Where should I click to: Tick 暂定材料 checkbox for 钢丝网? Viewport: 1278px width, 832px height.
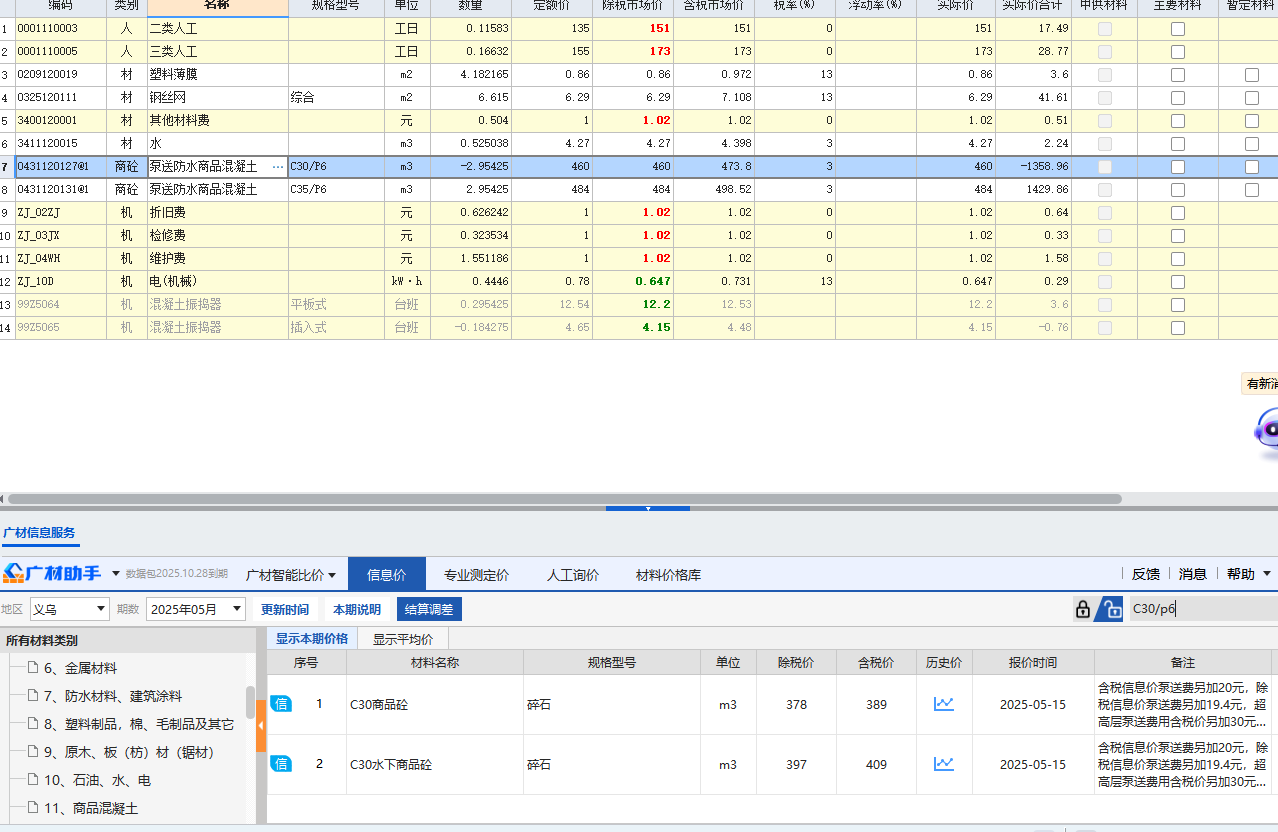[1252, 98]
